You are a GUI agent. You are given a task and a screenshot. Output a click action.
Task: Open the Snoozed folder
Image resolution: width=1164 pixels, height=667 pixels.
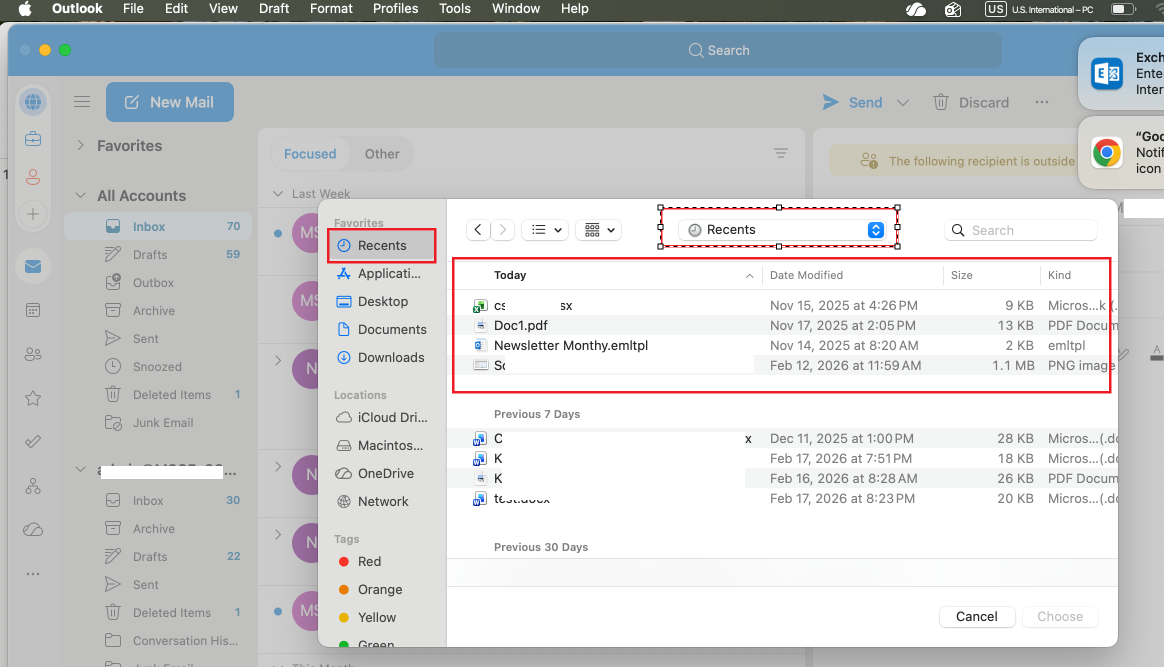click(158, 367)
